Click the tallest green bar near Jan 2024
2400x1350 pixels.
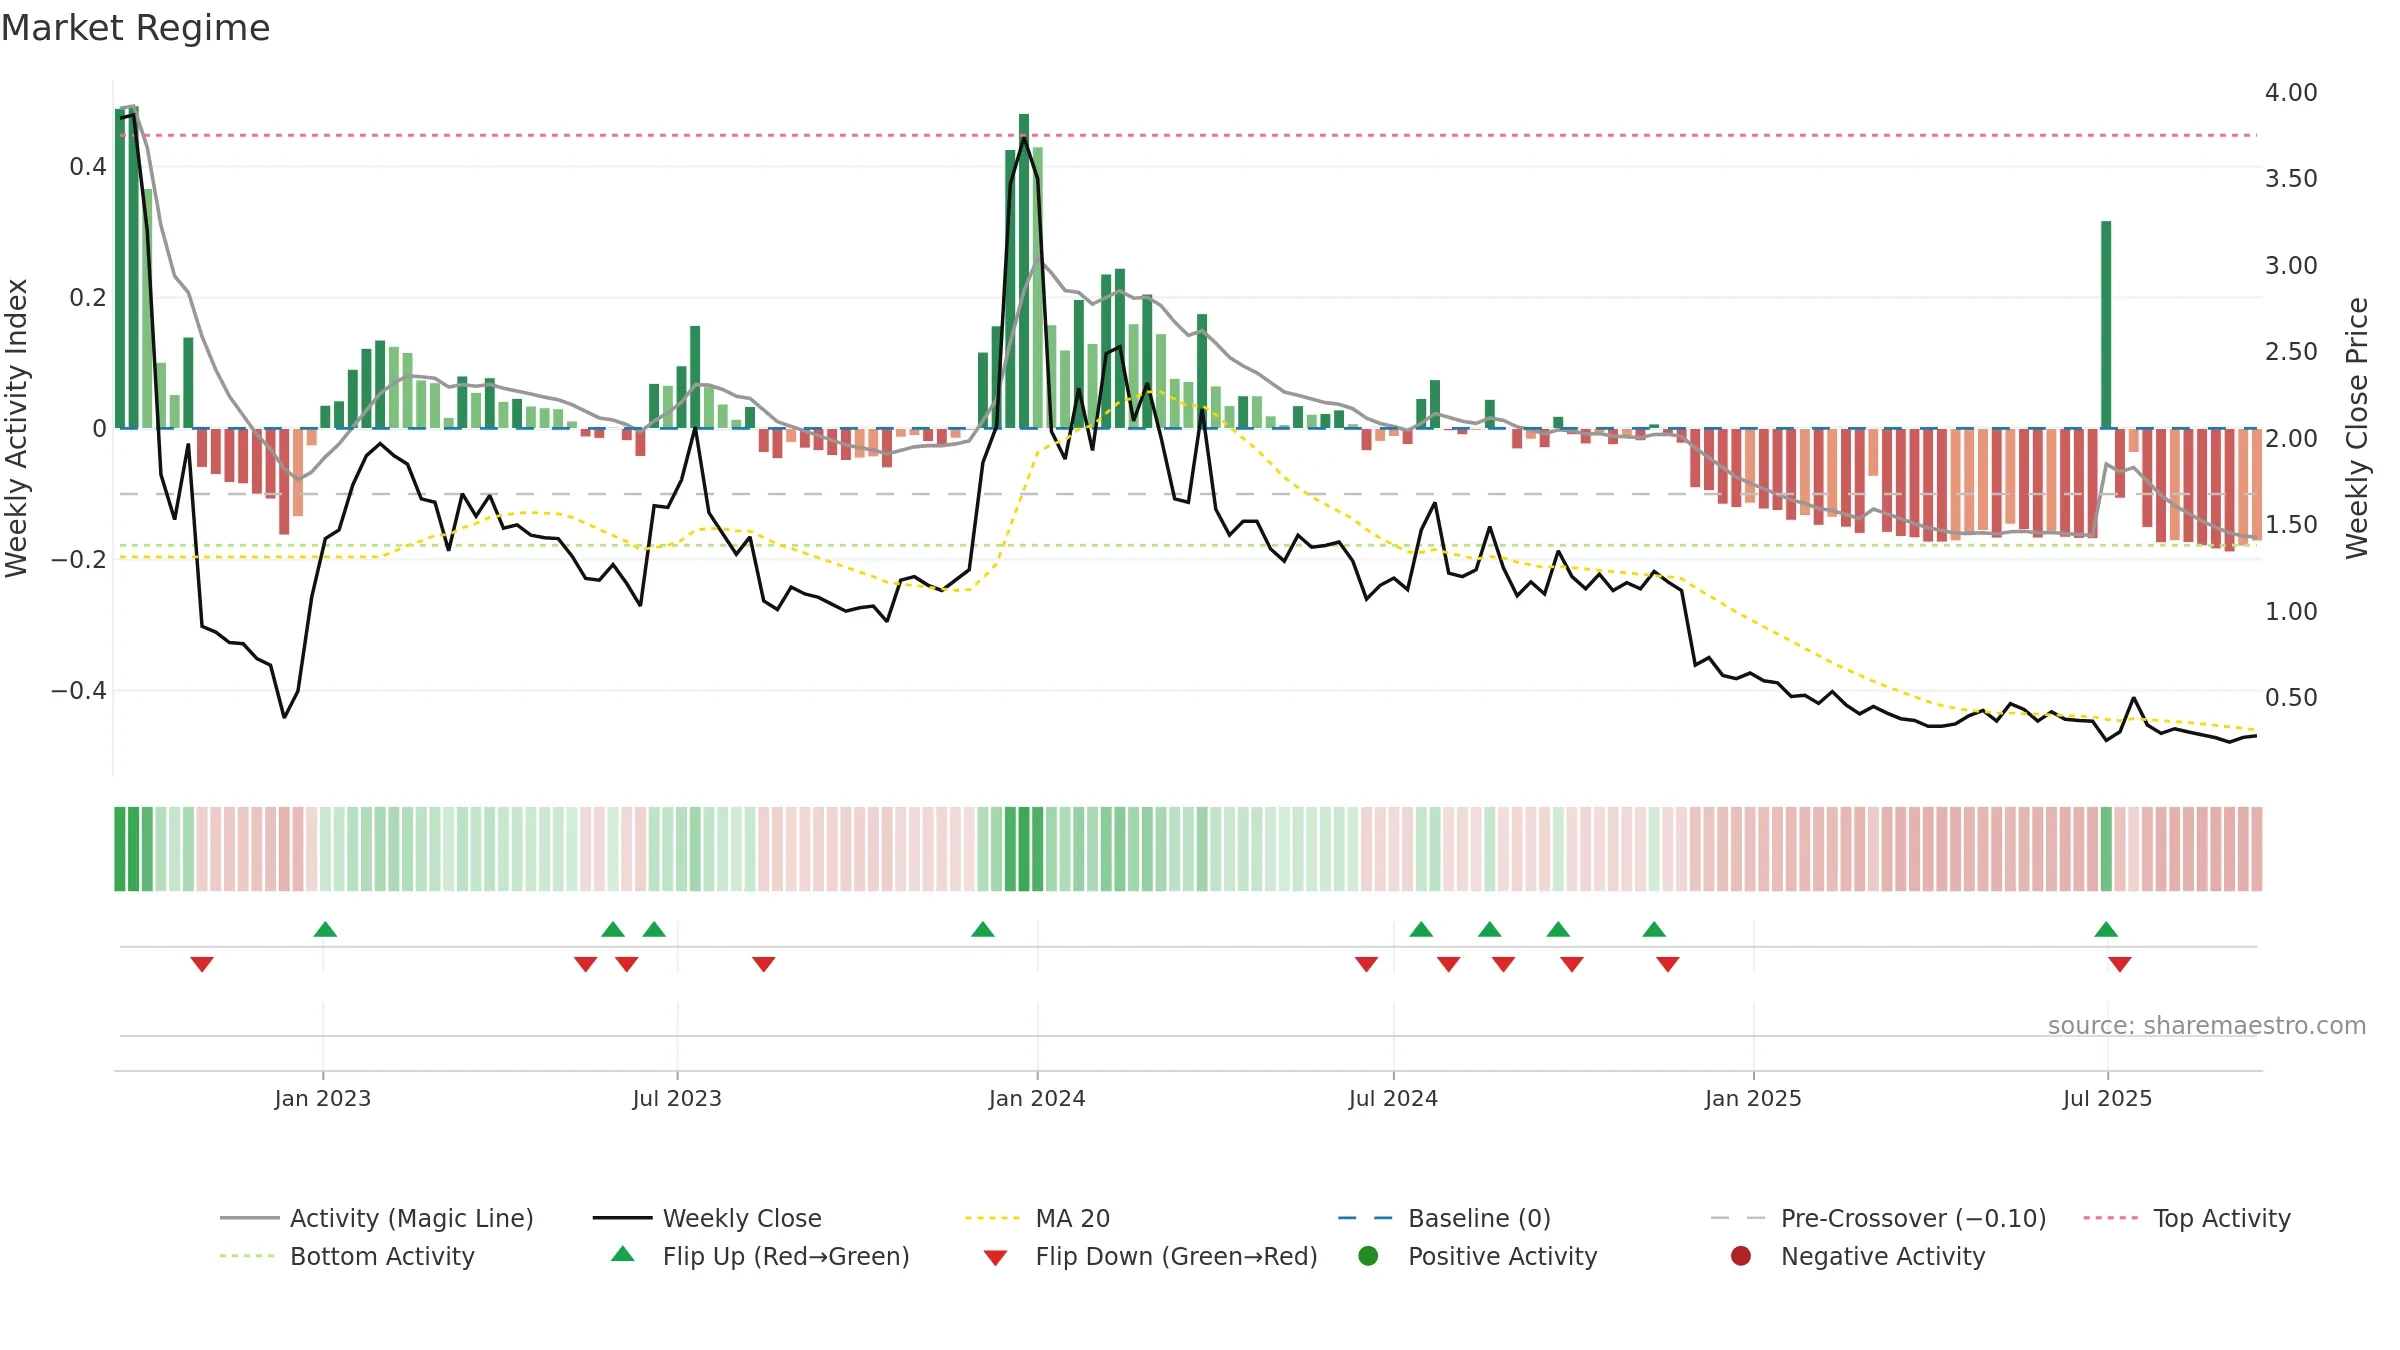tap(1024, 271)
